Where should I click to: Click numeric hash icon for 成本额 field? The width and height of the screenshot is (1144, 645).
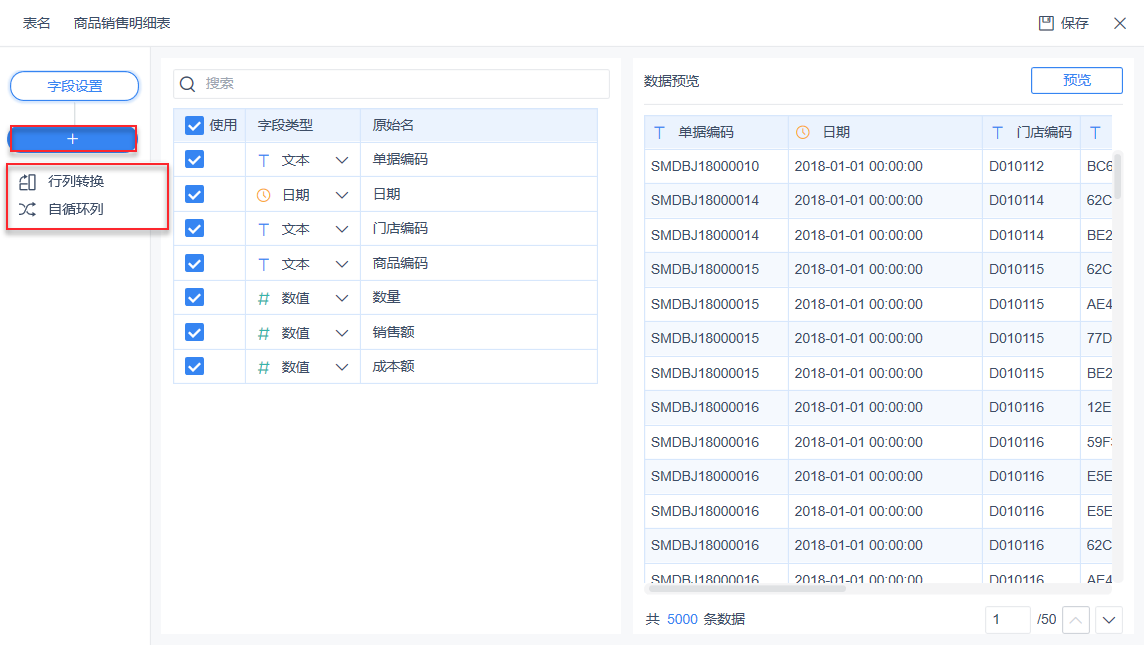tap(263, 368)
